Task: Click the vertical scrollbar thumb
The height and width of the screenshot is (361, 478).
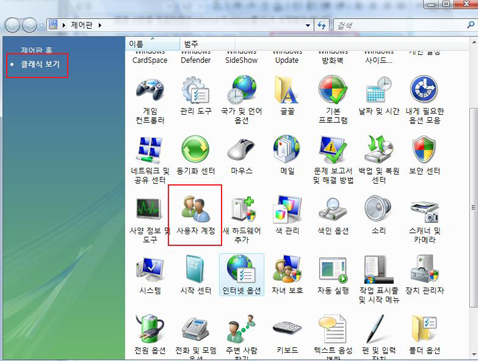Action: (x=473, y=207)
